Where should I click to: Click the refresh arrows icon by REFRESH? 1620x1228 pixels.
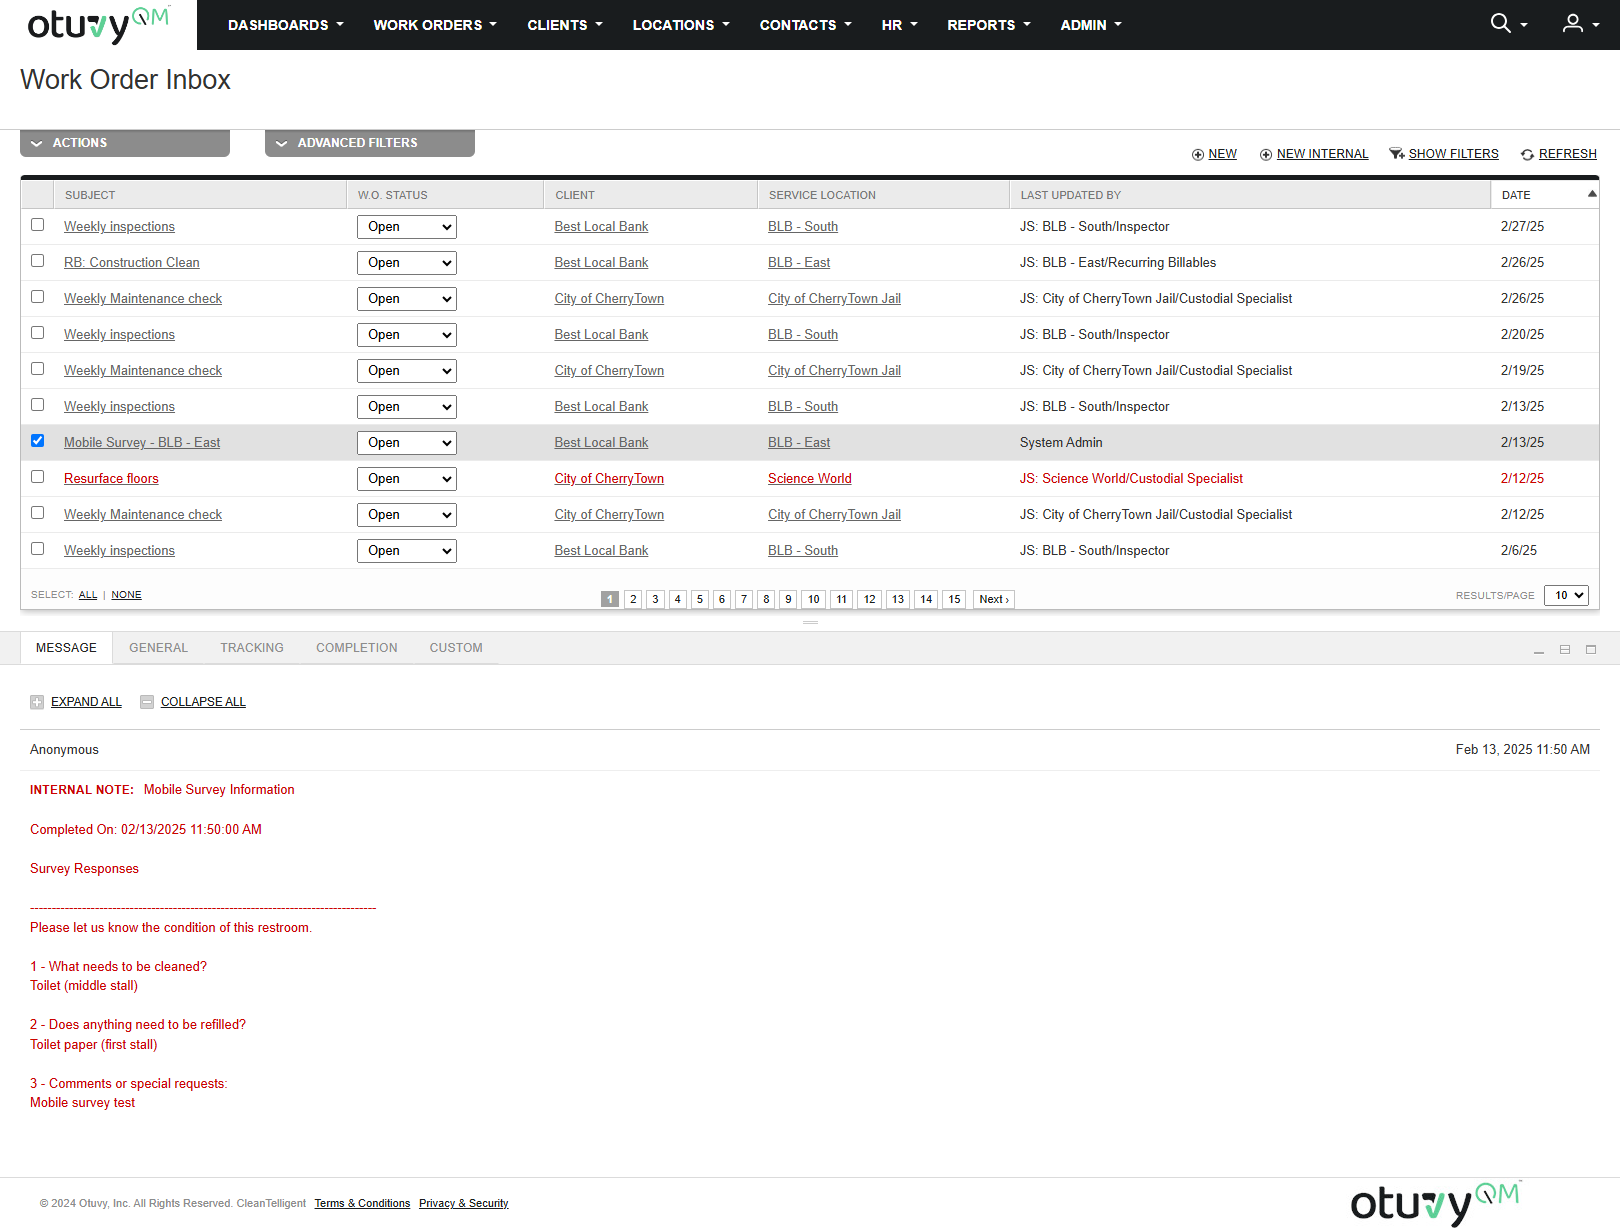click(x=1527, y=155)
